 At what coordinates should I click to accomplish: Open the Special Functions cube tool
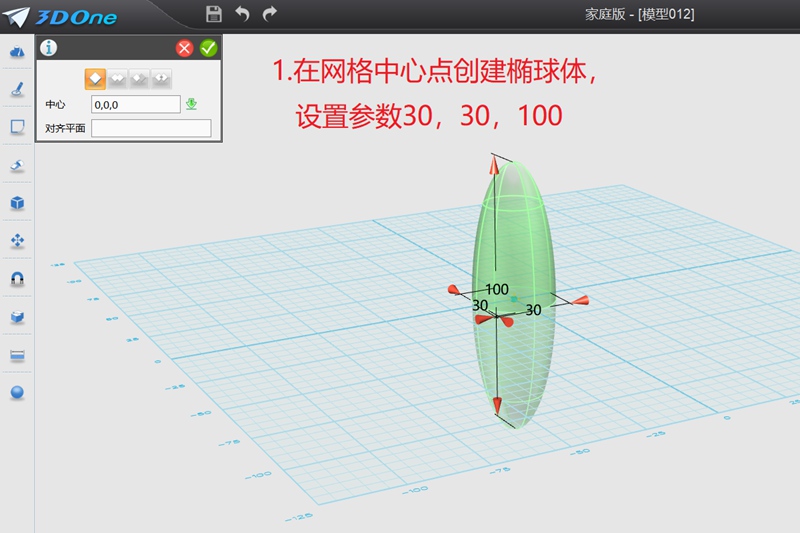tap(17, 203)
